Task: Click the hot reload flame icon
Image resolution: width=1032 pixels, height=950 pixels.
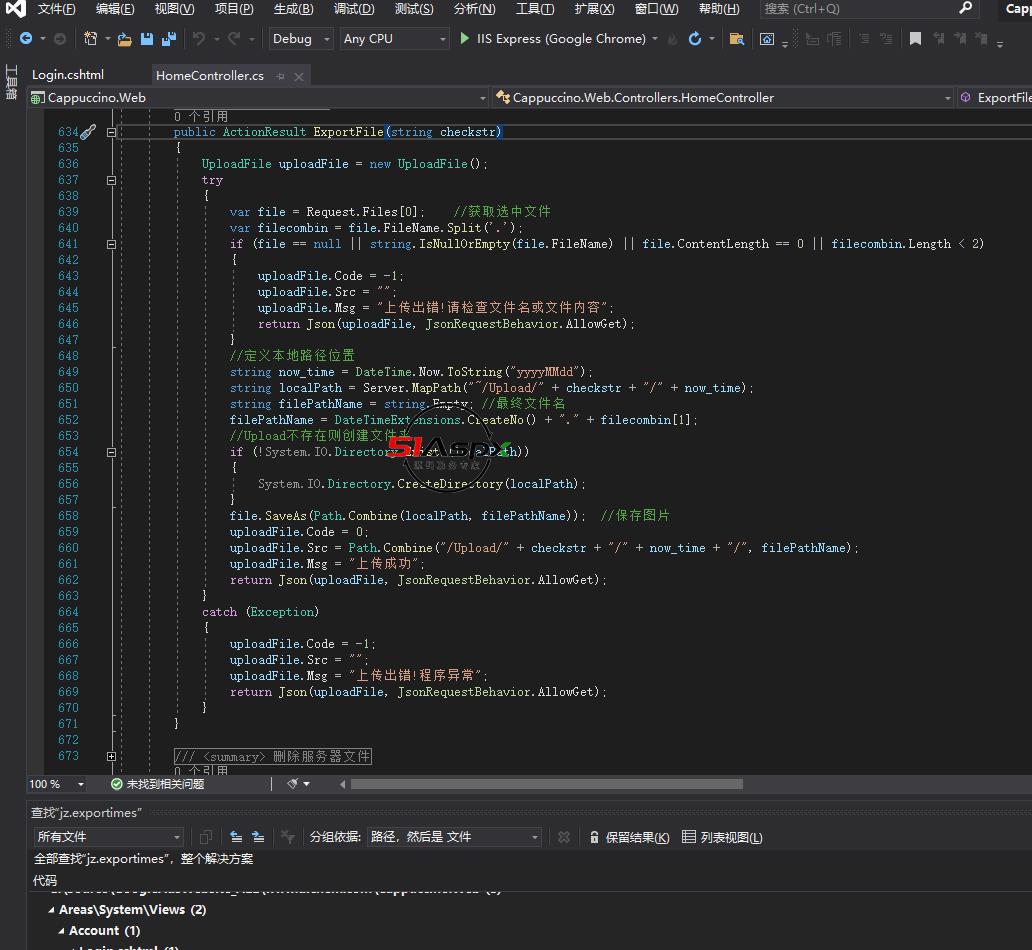Action: click(x=672, y=39)
